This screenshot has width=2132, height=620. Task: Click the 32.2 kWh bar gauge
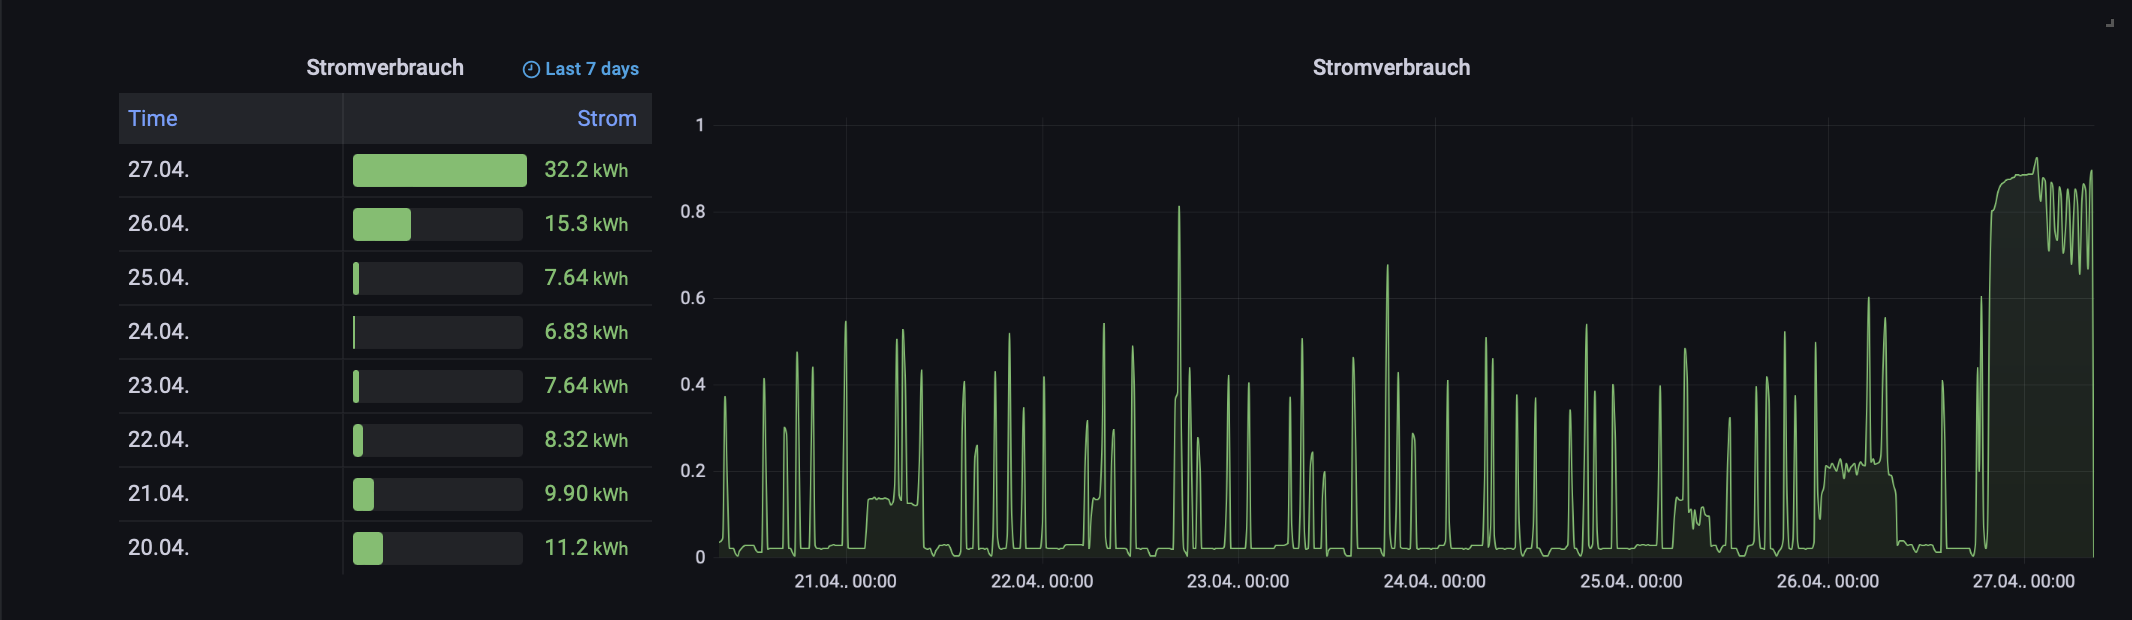[x=439, y=170]
